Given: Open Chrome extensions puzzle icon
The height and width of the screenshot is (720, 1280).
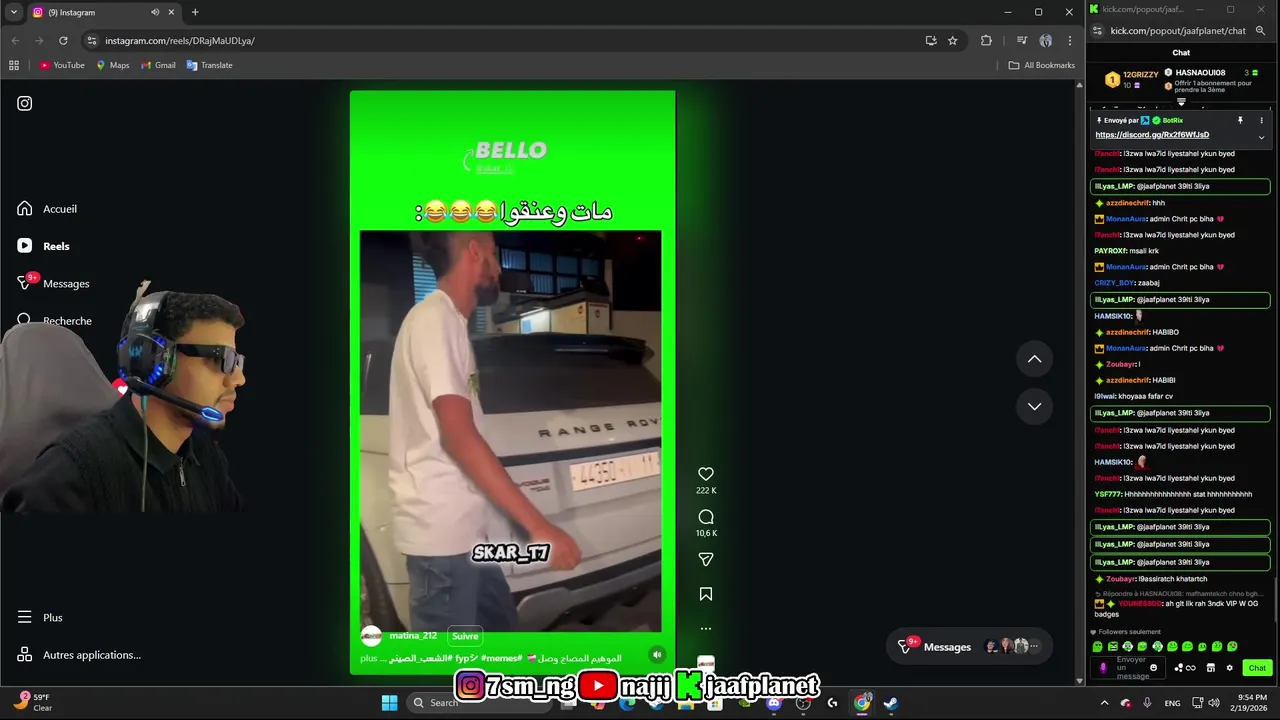Looking at the screenshot, I should click(x=986, y=41).
